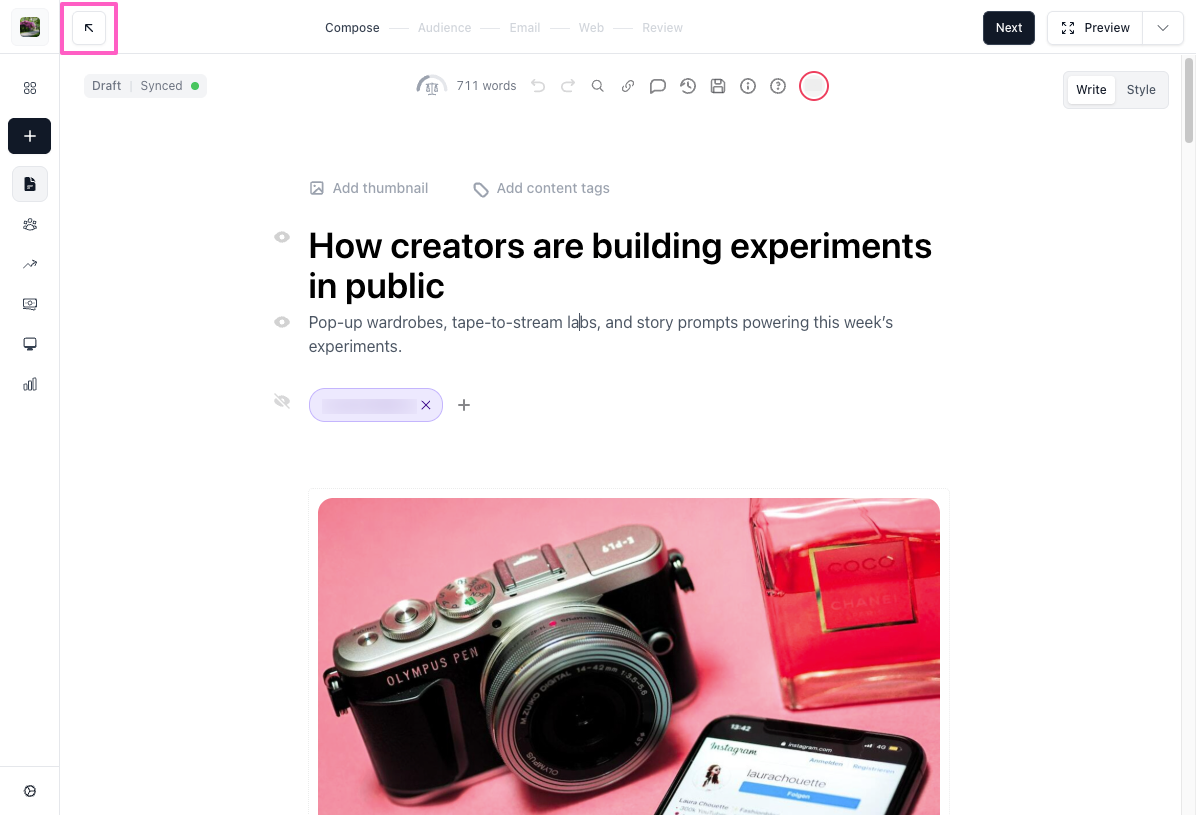Toggle title visibility eye icon
The height and width of the screenshot is (815, 1196).
(x=282, y=237)
